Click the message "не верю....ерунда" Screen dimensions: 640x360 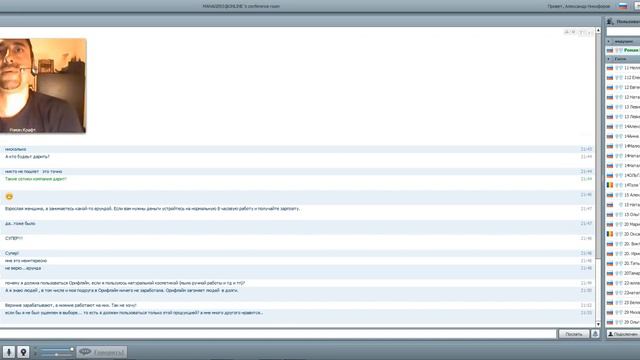[23, 268]
